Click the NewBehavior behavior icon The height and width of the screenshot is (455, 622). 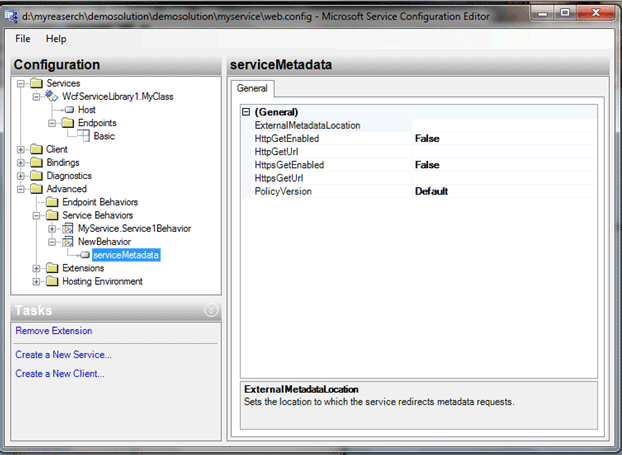68,242
